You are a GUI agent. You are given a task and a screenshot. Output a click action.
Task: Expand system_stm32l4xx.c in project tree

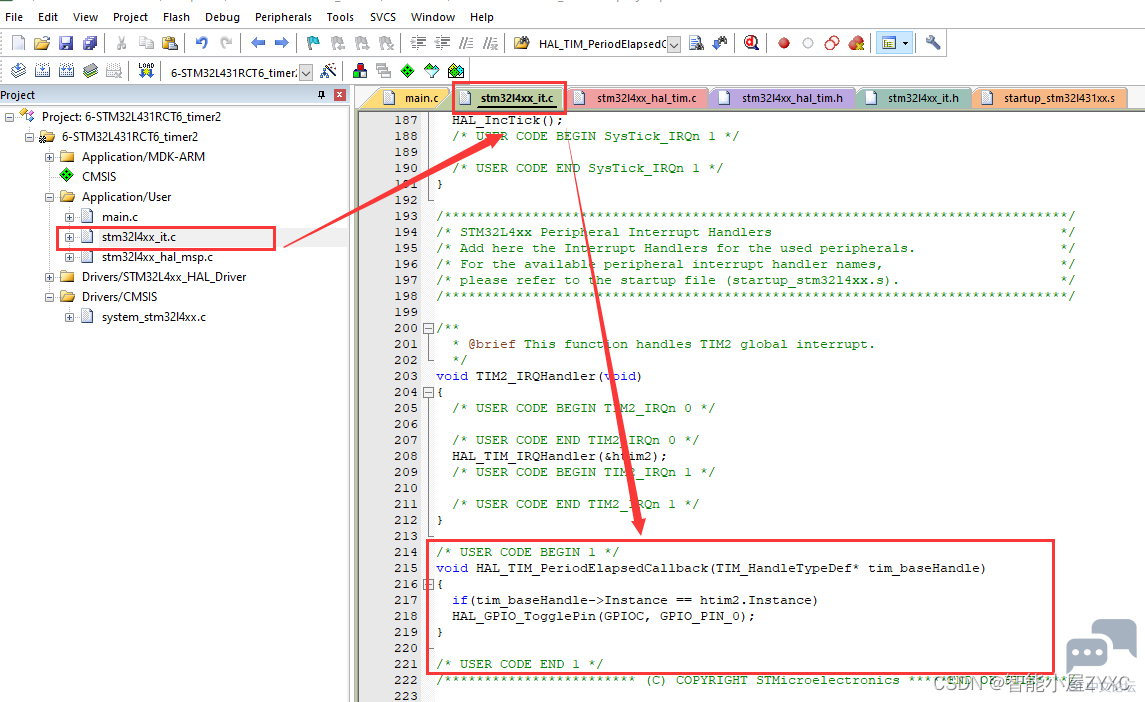[x=69, y=317]
